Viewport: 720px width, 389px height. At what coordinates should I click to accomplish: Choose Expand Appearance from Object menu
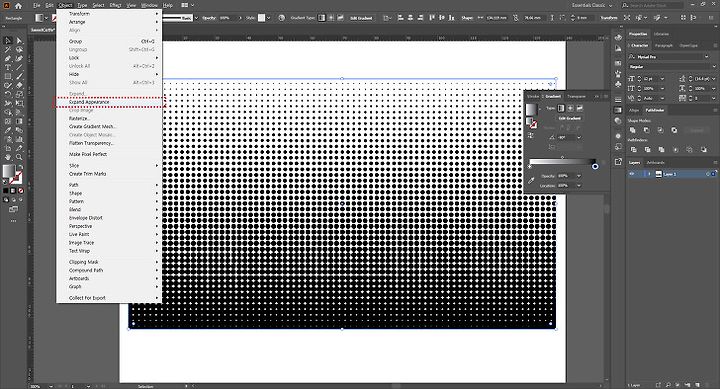[x=109, y=102]
